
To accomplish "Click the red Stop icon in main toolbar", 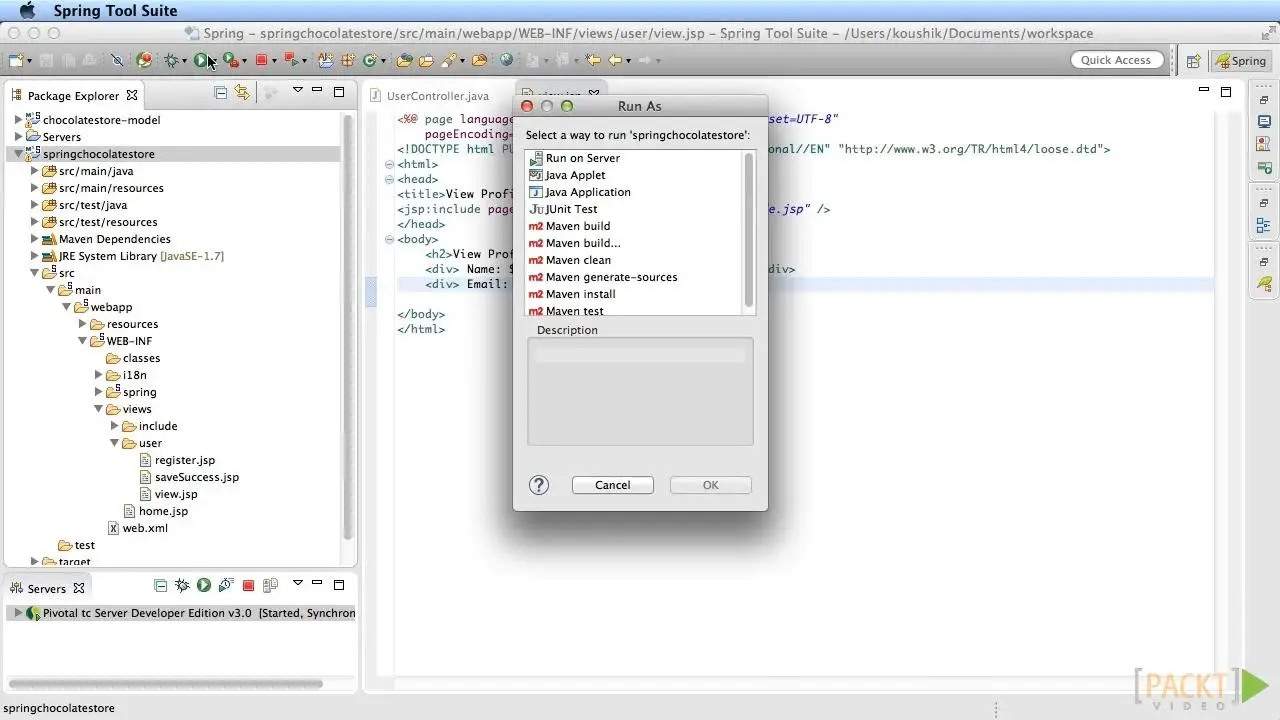I will click(x=261, y=61).
